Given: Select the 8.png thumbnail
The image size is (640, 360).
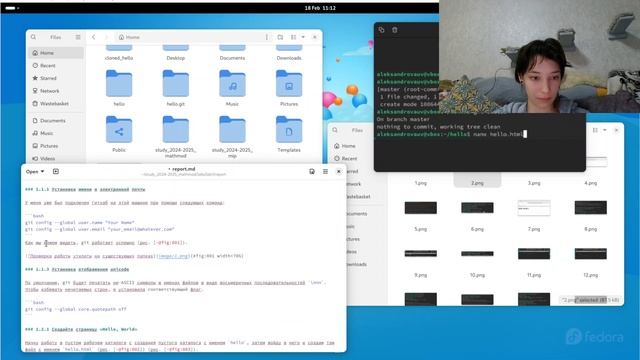Looking at the screenshot, I should pos(591,208).
